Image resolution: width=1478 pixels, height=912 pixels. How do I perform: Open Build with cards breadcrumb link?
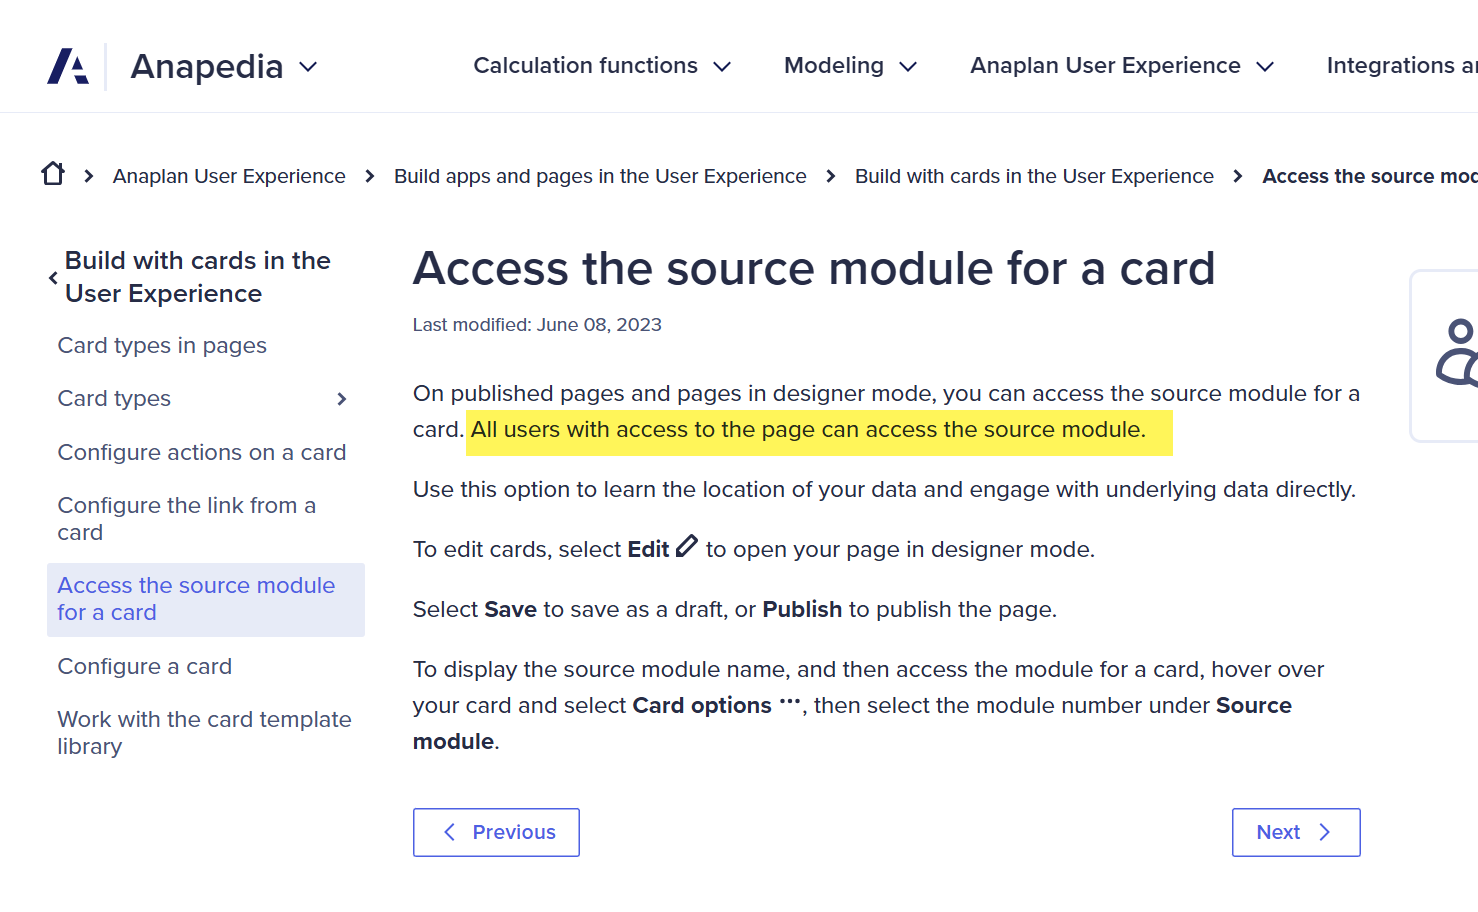tap(1034, 176)
